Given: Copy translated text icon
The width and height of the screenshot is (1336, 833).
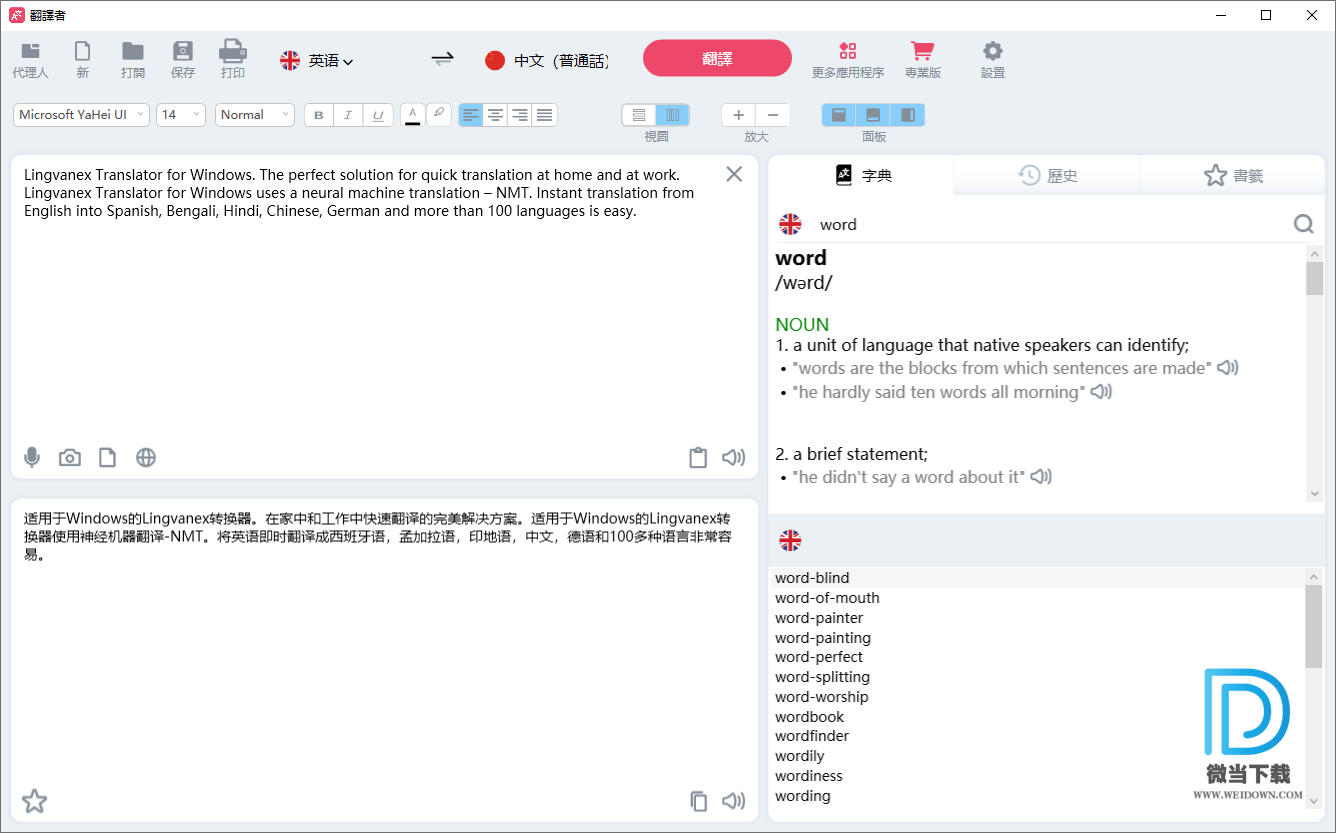Looking at the screenshot, I should pos(698,801).
